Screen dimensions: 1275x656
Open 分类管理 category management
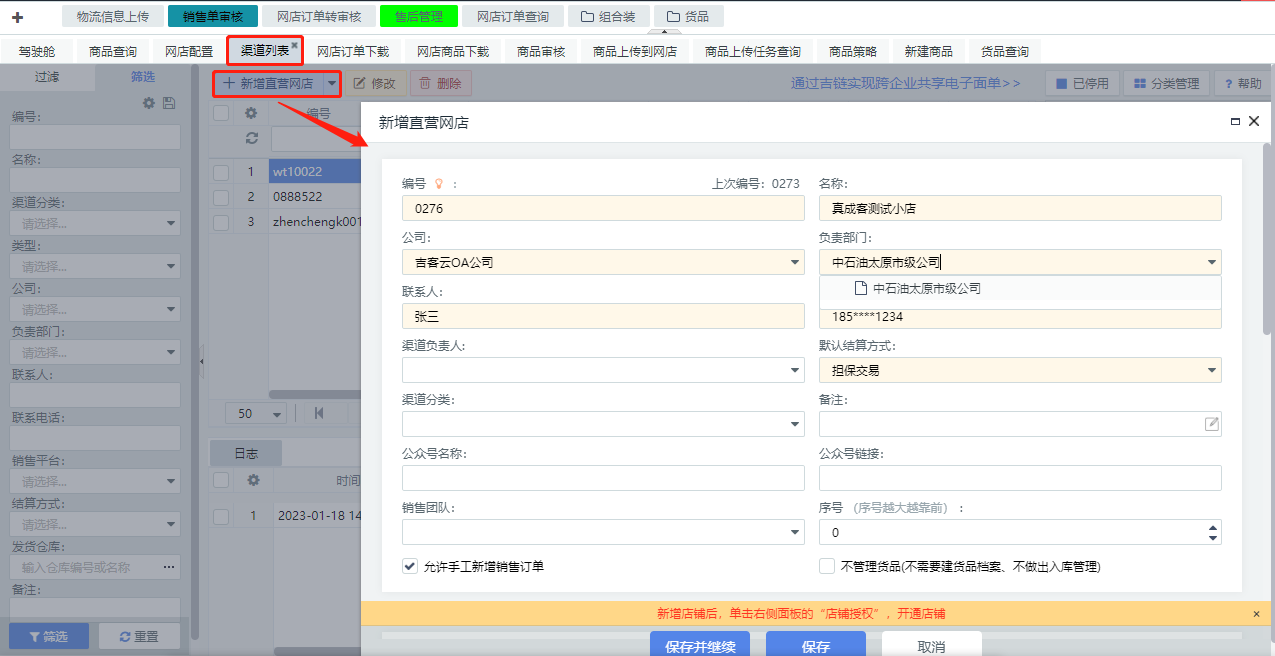1166,84
